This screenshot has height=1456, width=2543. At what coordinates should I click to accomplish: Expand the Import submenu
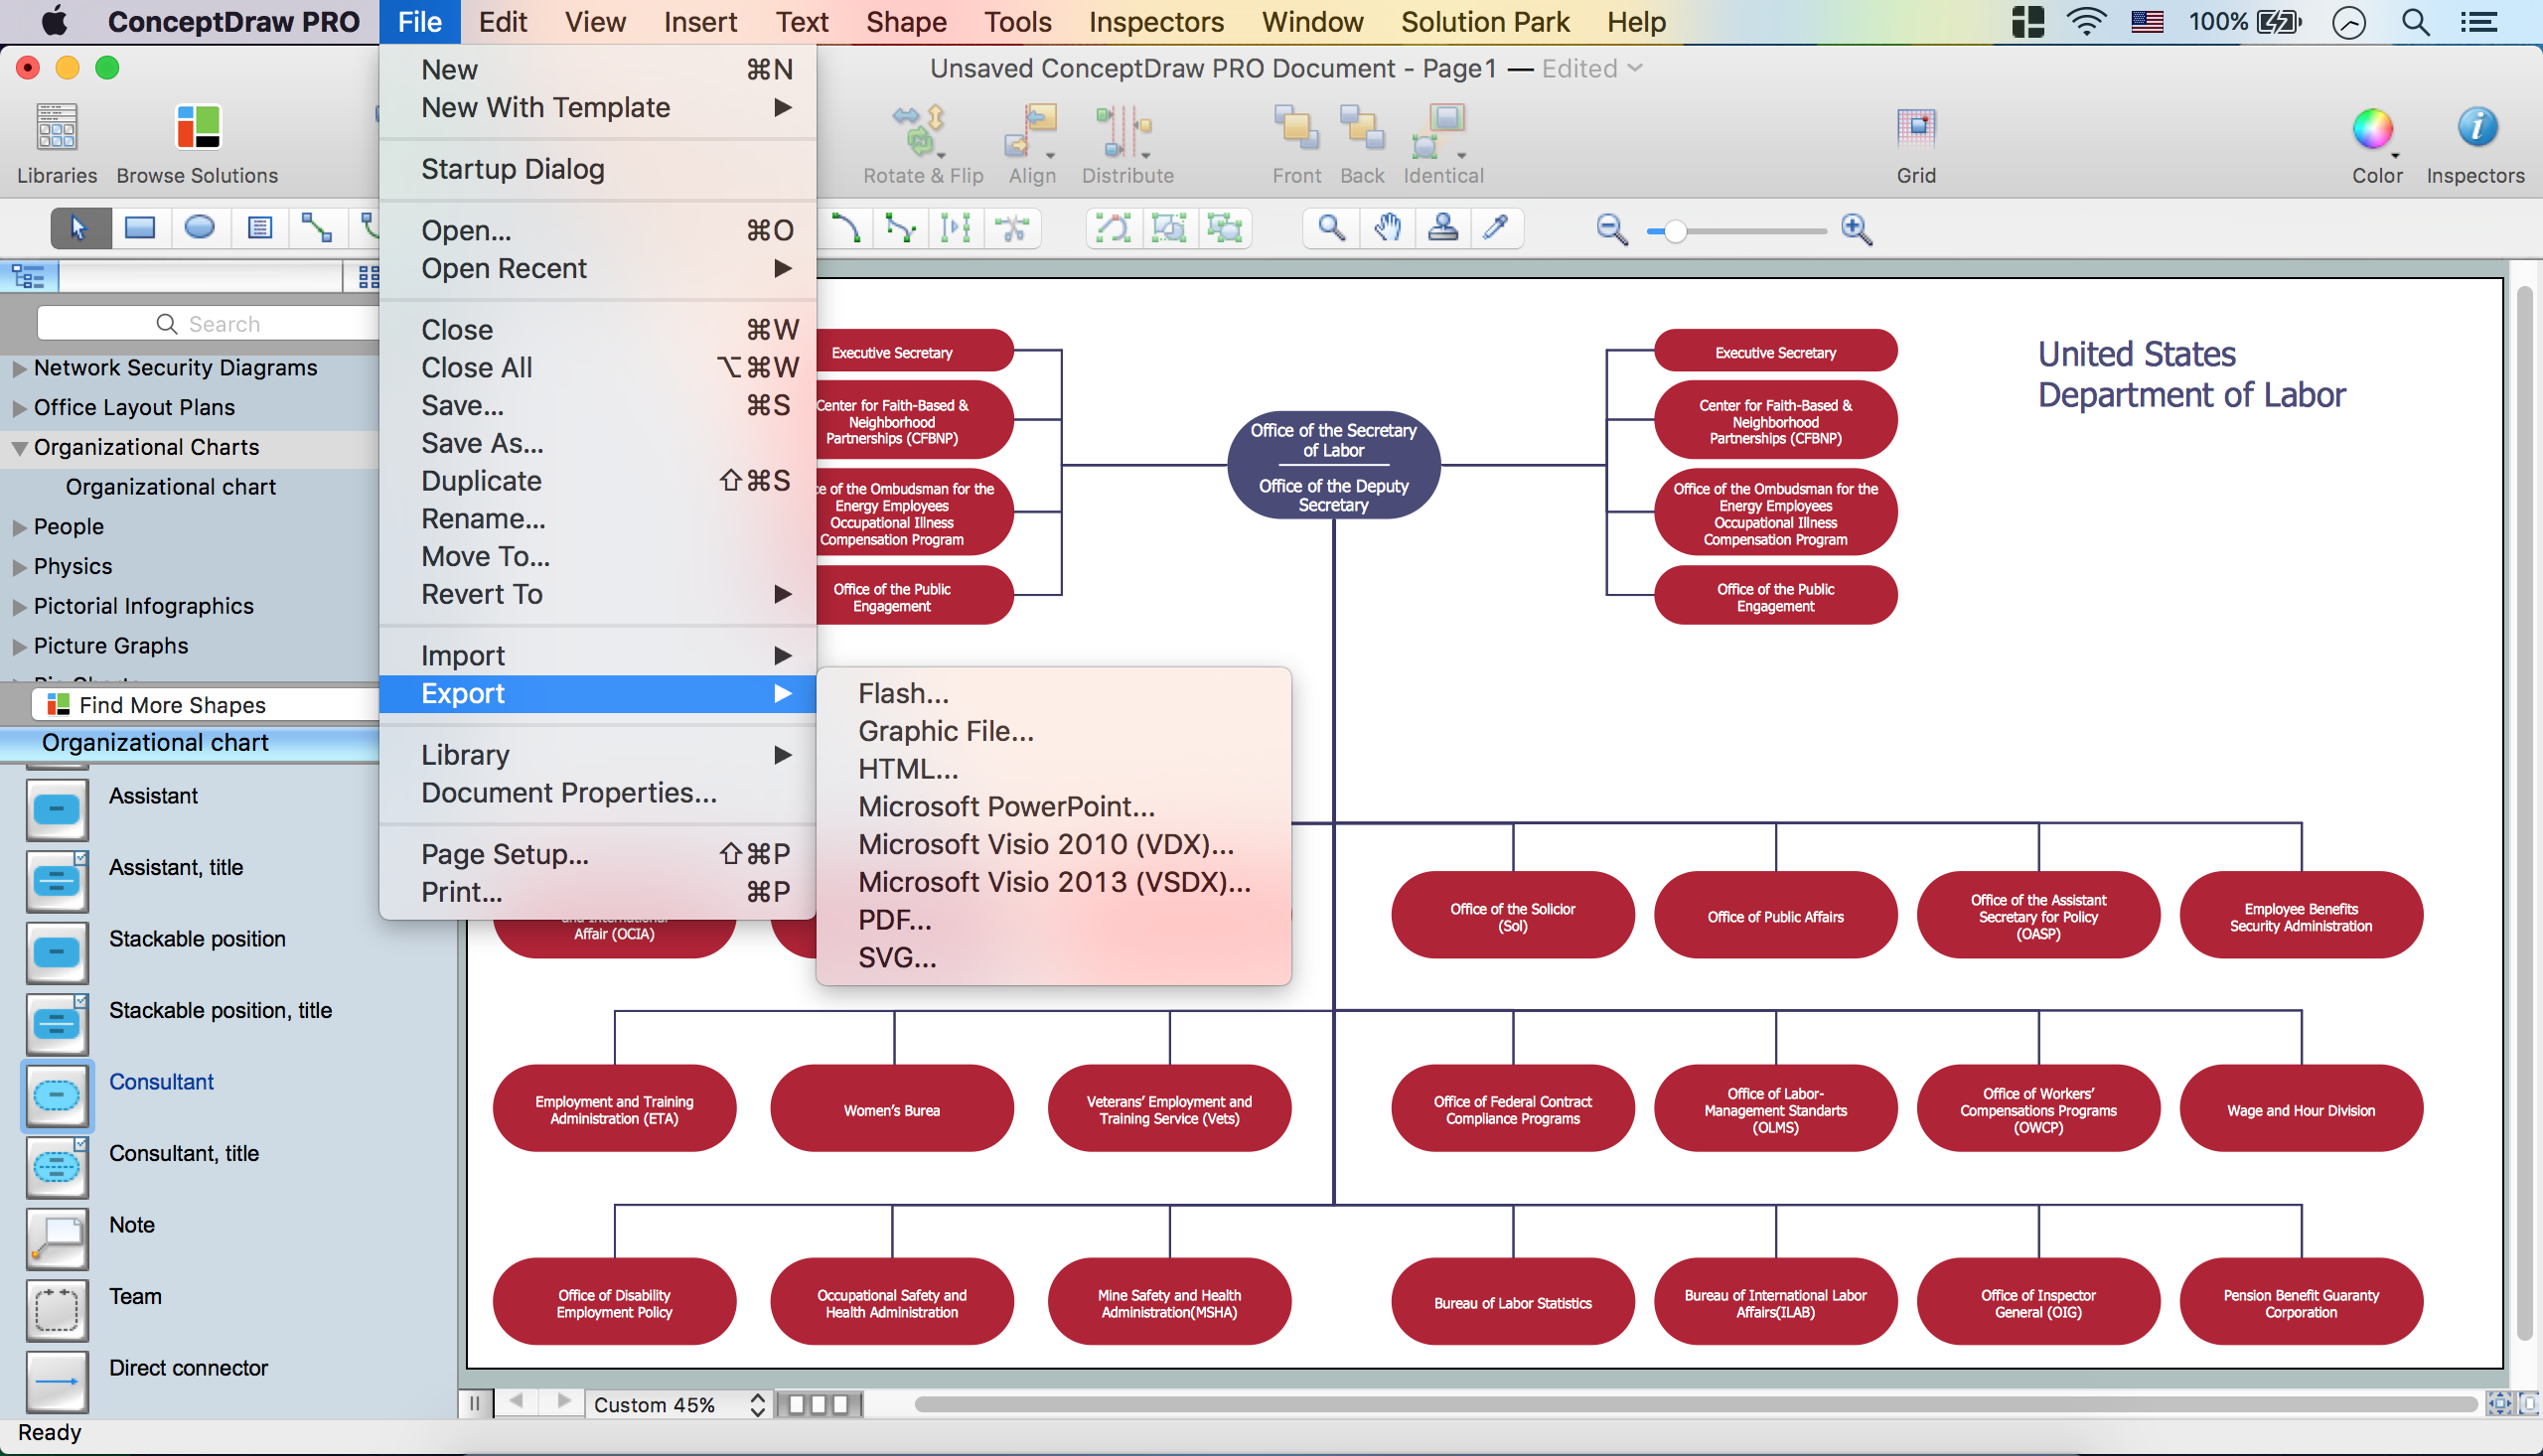click(603, 655)
